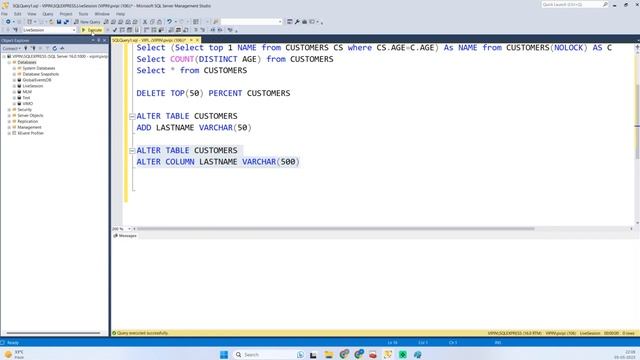Screen dimensions: 640x360
Task: Expand the Server Objects folder
Action: [x=9, y=116]
